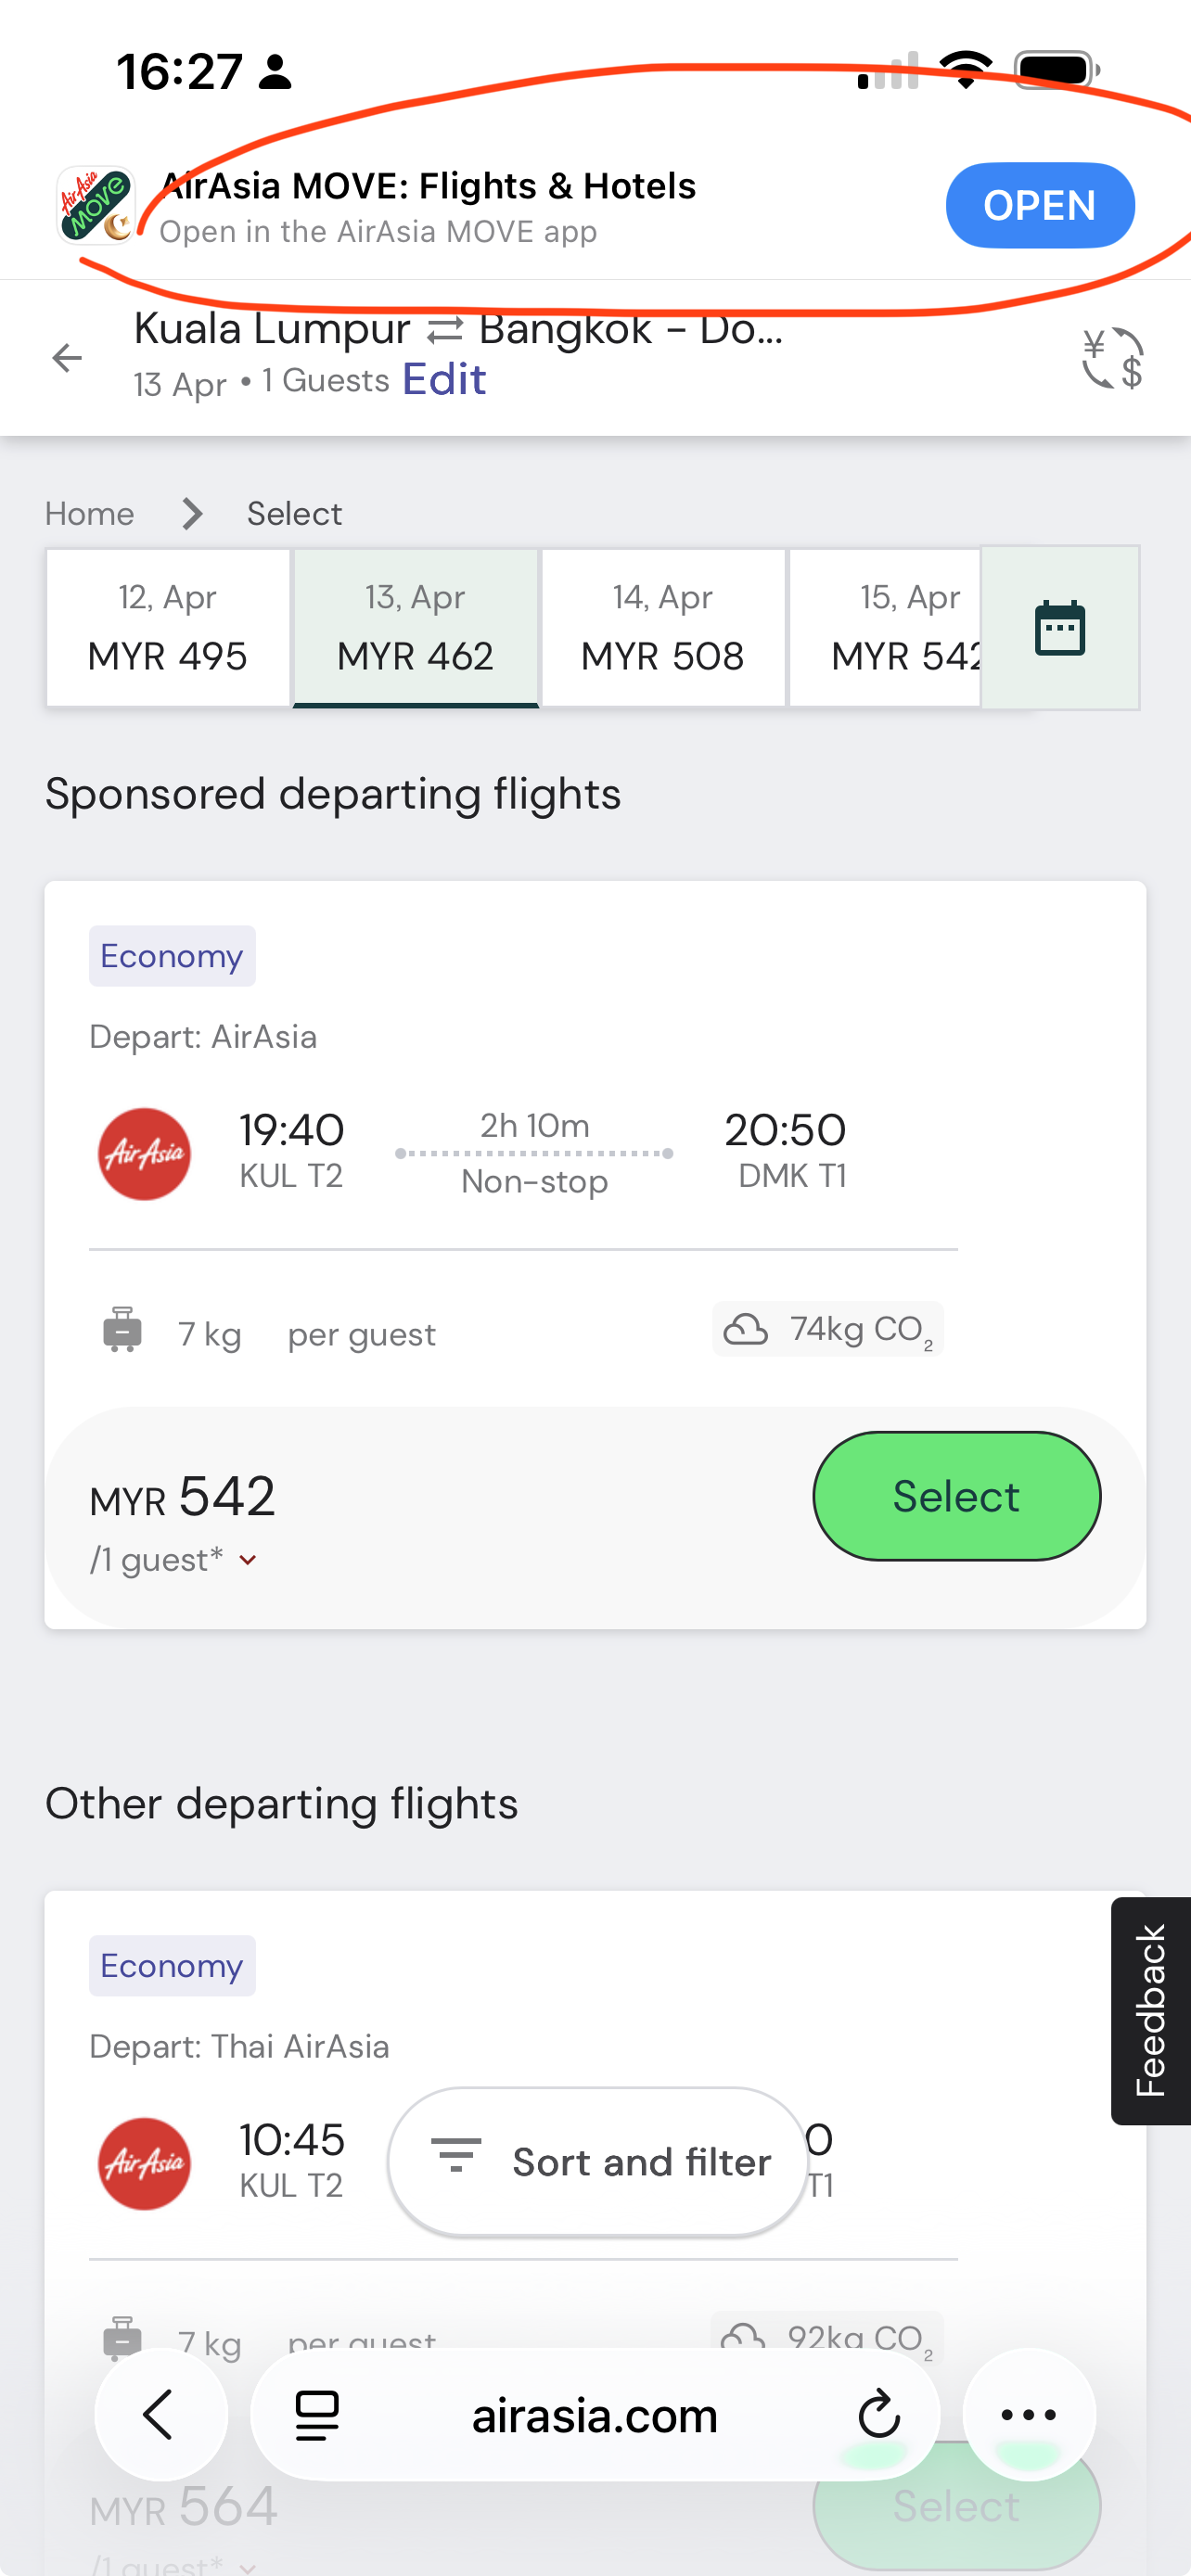Open the browser tabs overview icon
This screenshot has height=2576, width=1191.
317,2415
